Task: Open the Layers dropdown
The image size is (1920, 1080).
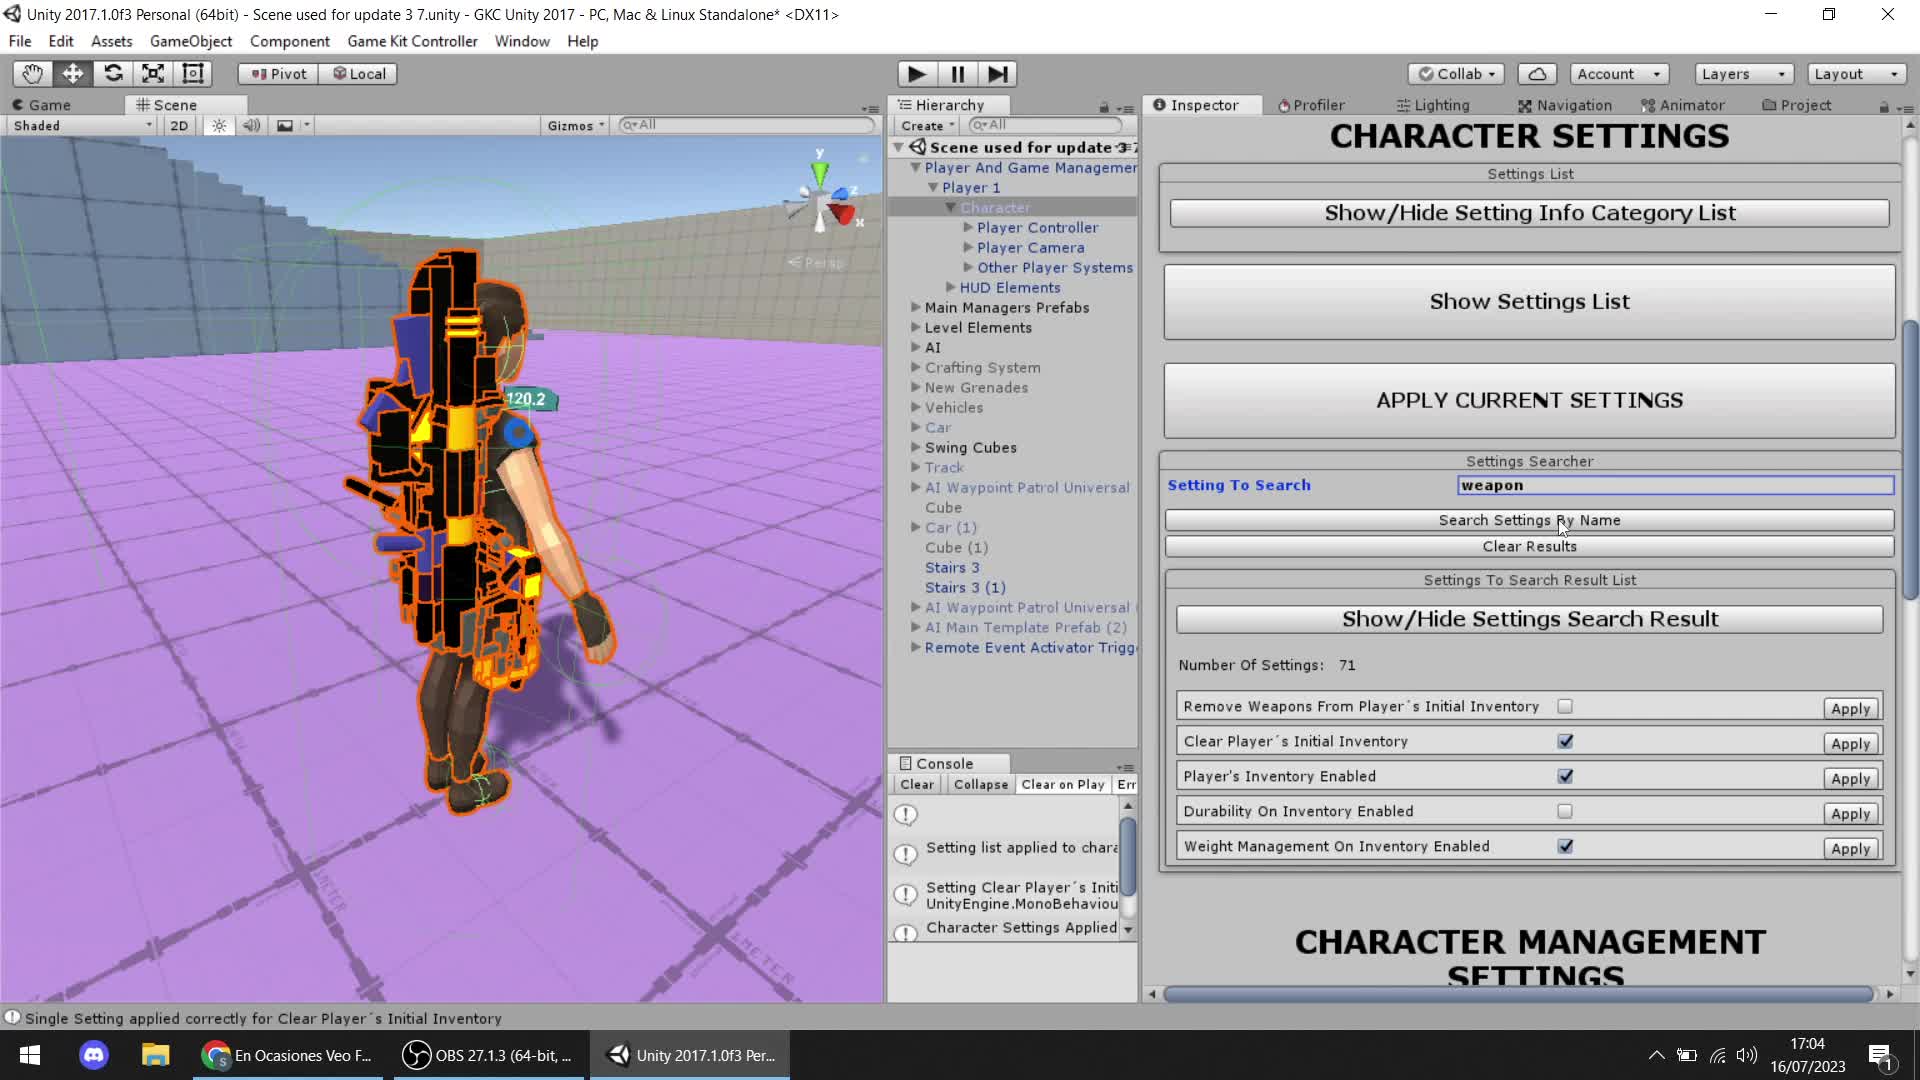Action: pos(1743,74)
